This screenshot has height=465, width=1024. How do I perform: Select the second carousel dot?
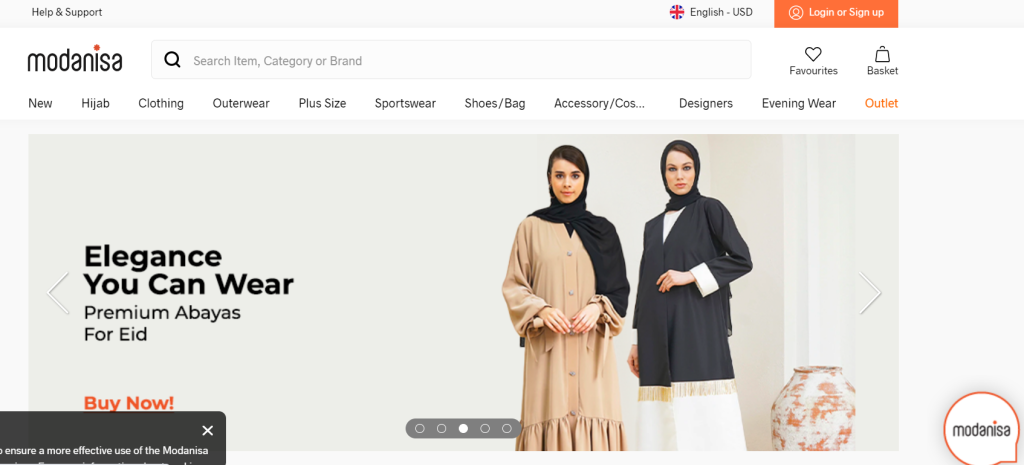[441, 428]
